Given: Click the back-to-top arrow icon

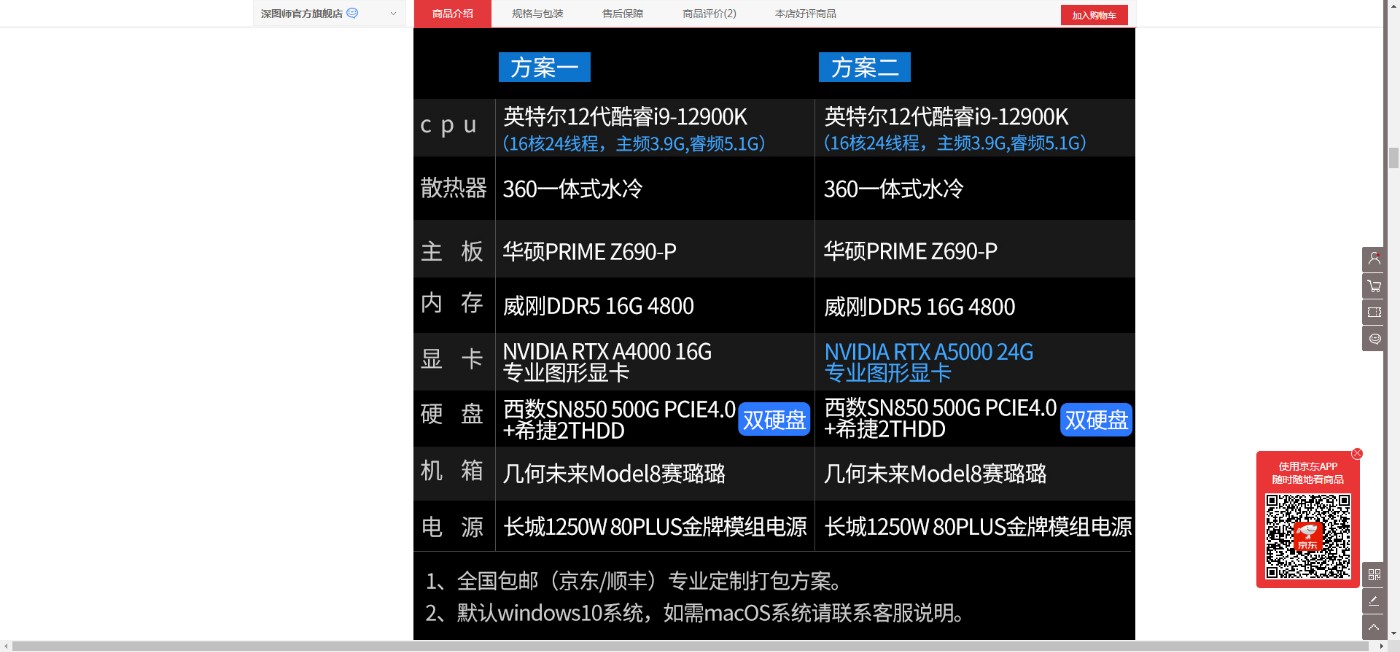Looking at the screenshot, I should point(1374,627).
